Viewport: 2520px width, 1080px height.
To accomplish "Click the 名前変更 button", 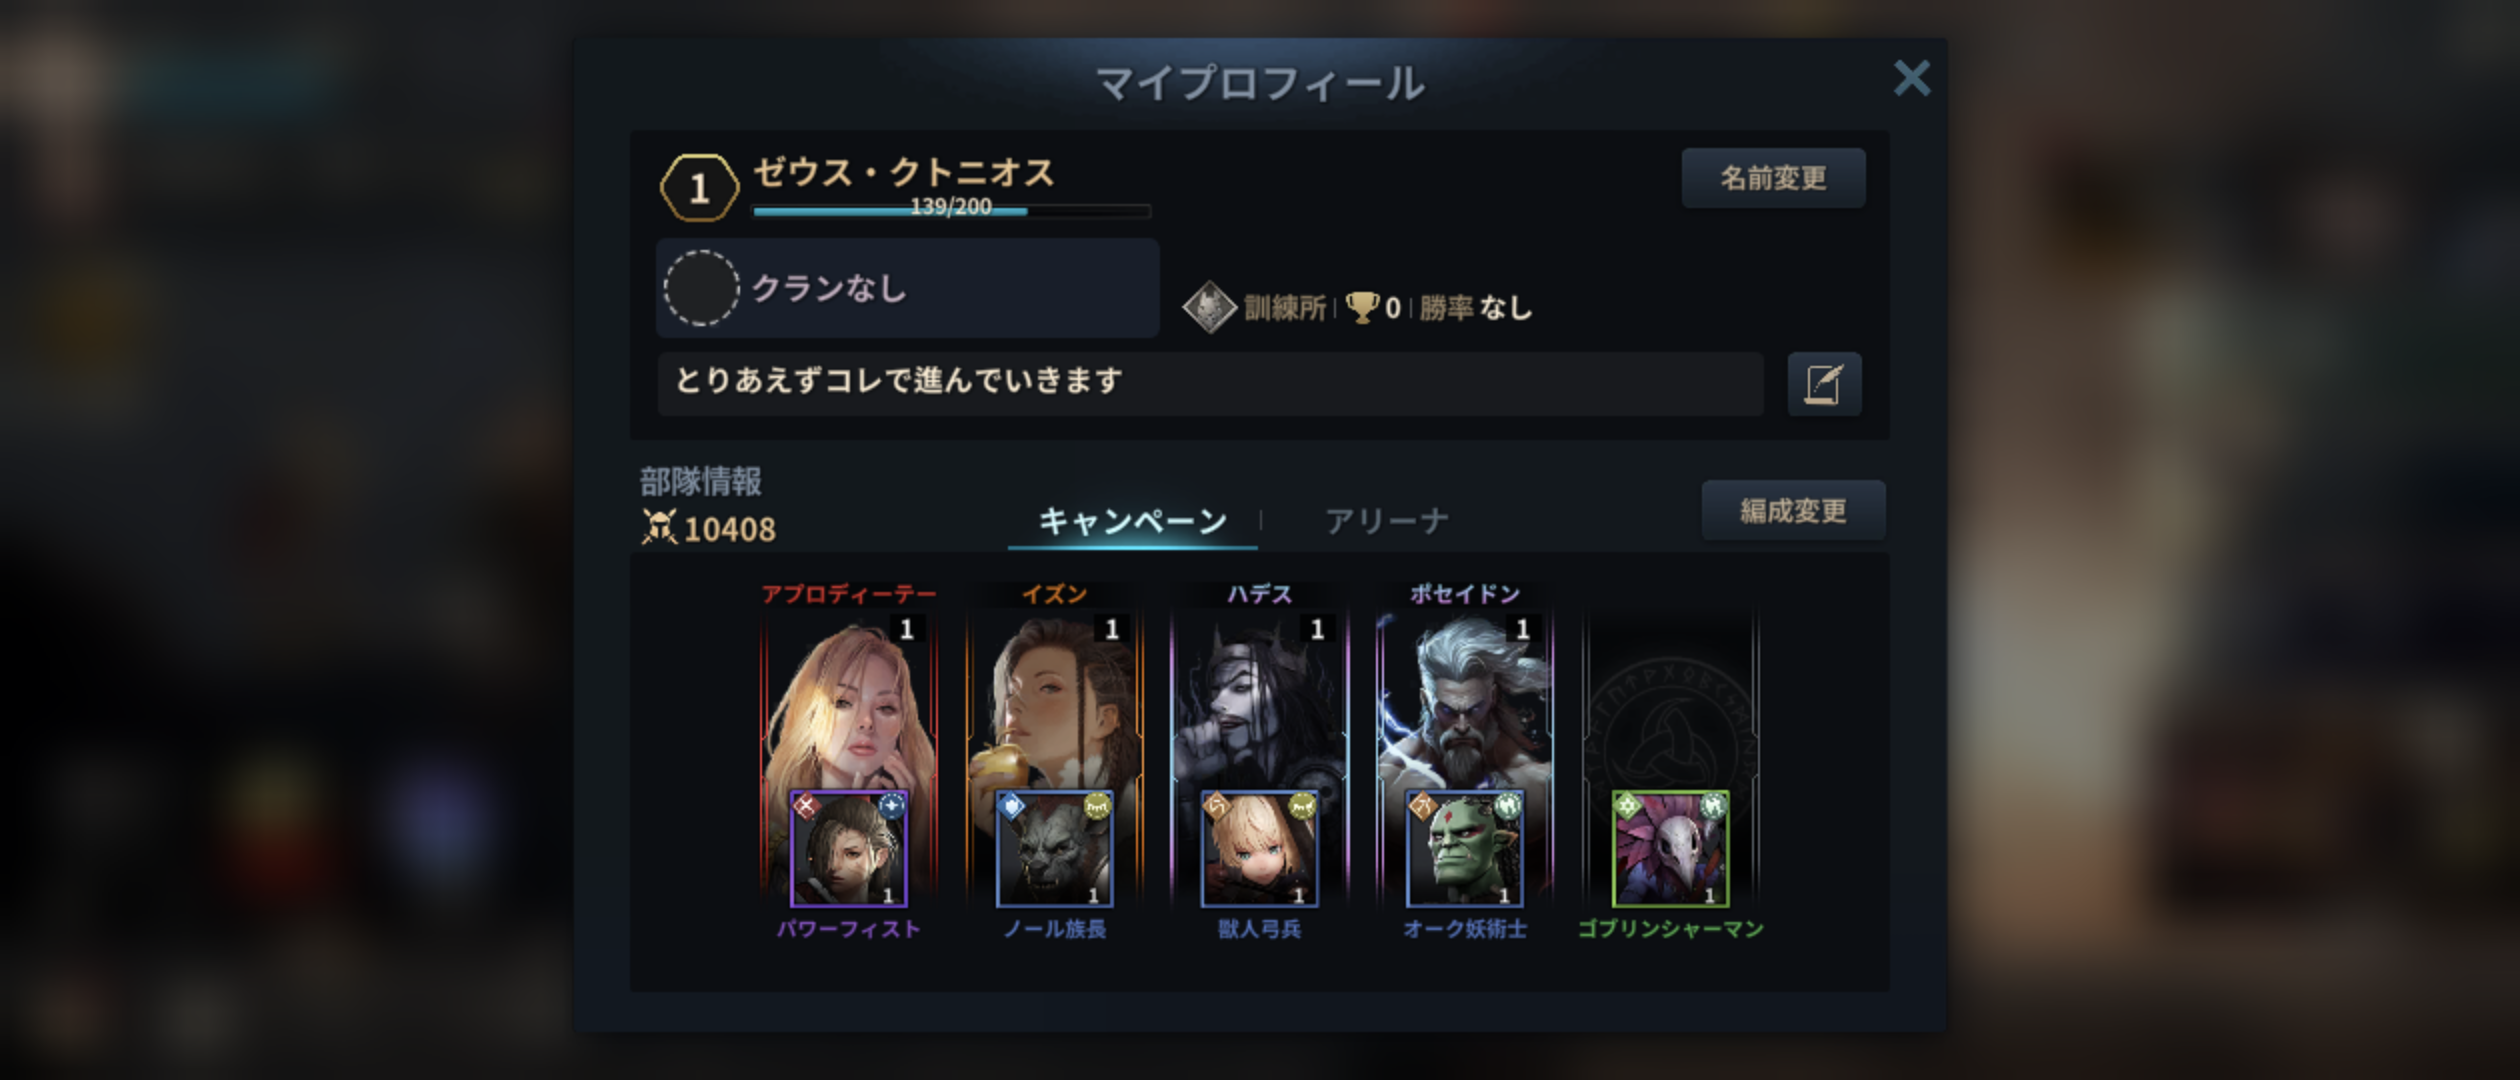I will 1773,178.
